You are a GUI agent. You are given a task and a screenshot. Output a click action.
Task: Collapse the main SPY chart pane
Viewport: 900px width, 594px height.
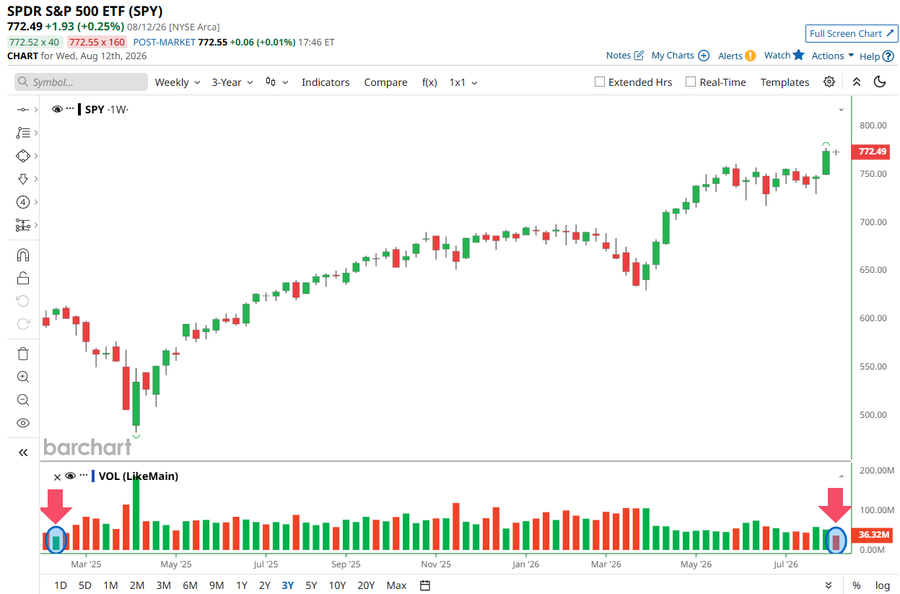(841, 109)
